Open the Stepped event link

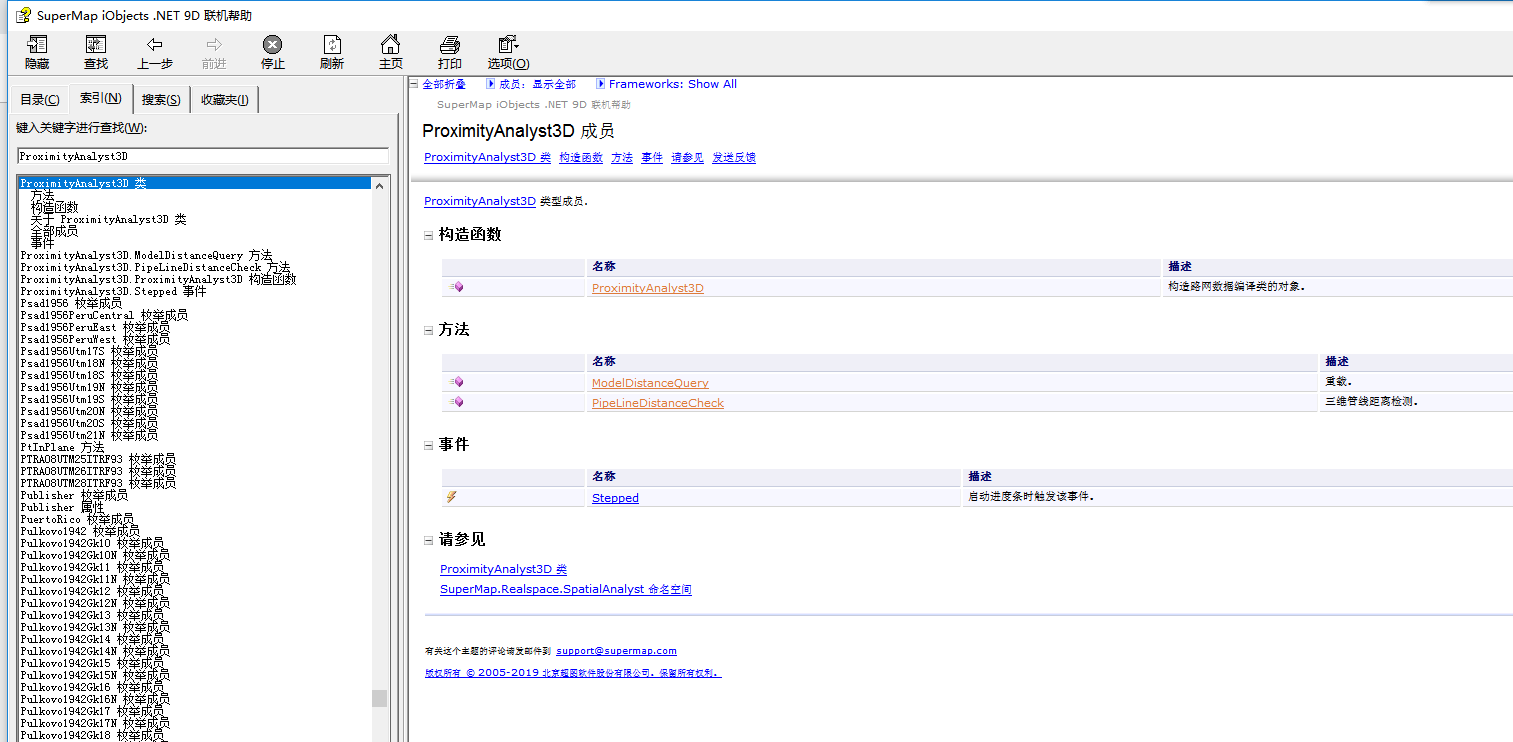tap(615, 498)
